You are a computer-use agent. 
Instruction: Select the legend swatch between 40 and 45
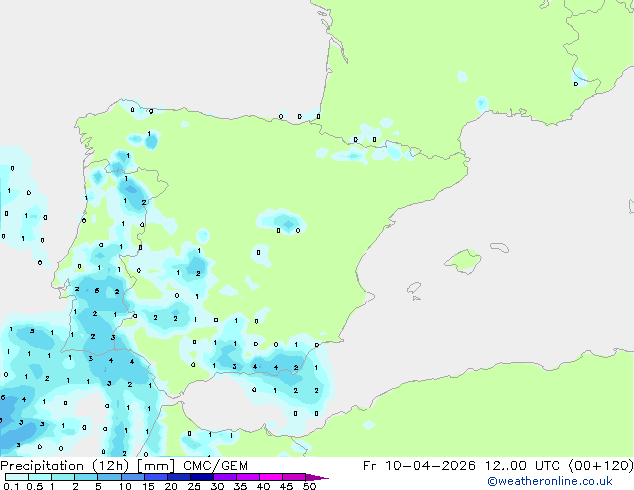pyautogui.click(x=271, y=477)
